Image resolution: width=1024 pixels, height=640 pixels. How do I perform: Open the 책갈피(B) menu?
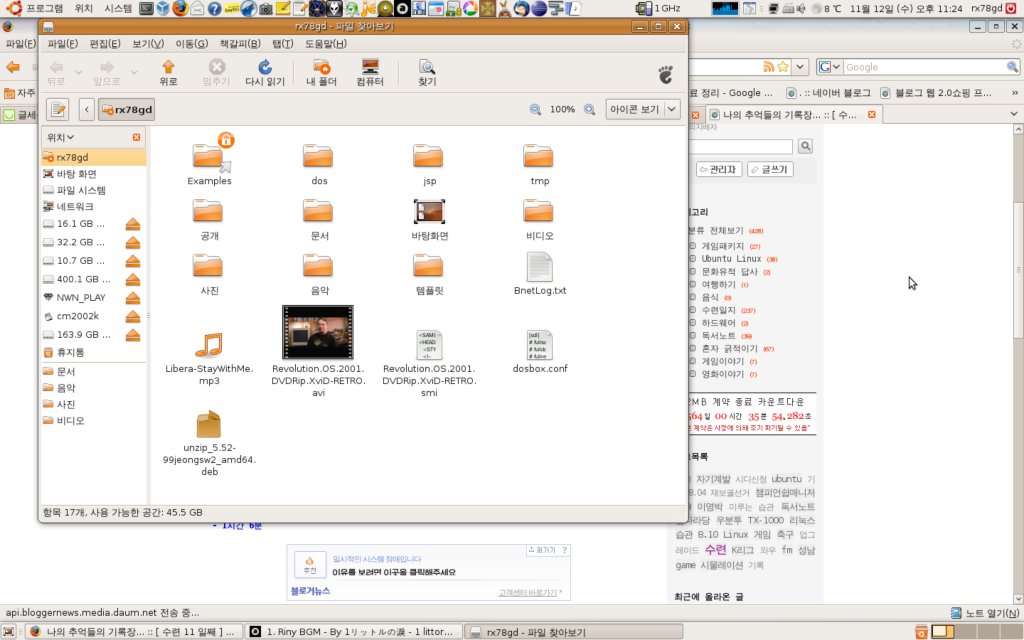[240, 43]
